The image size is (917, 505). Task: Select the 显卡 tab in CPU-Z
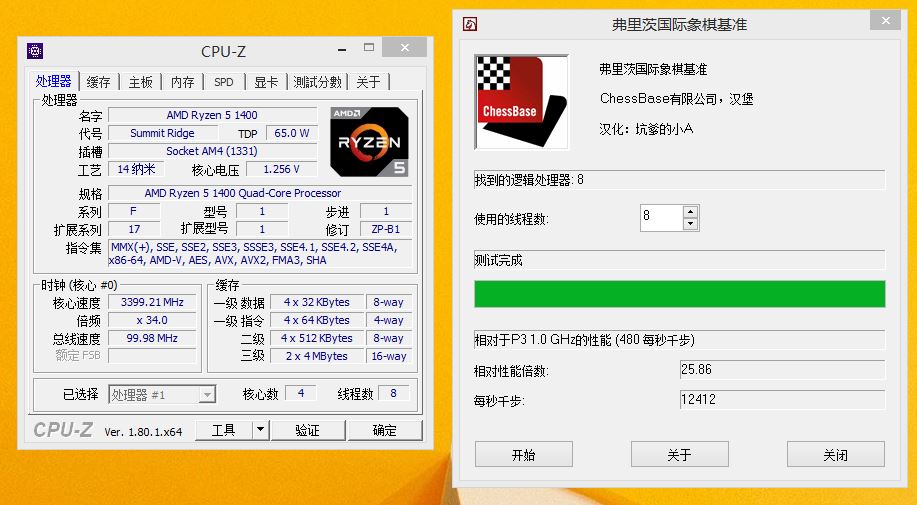pos(266,82)
